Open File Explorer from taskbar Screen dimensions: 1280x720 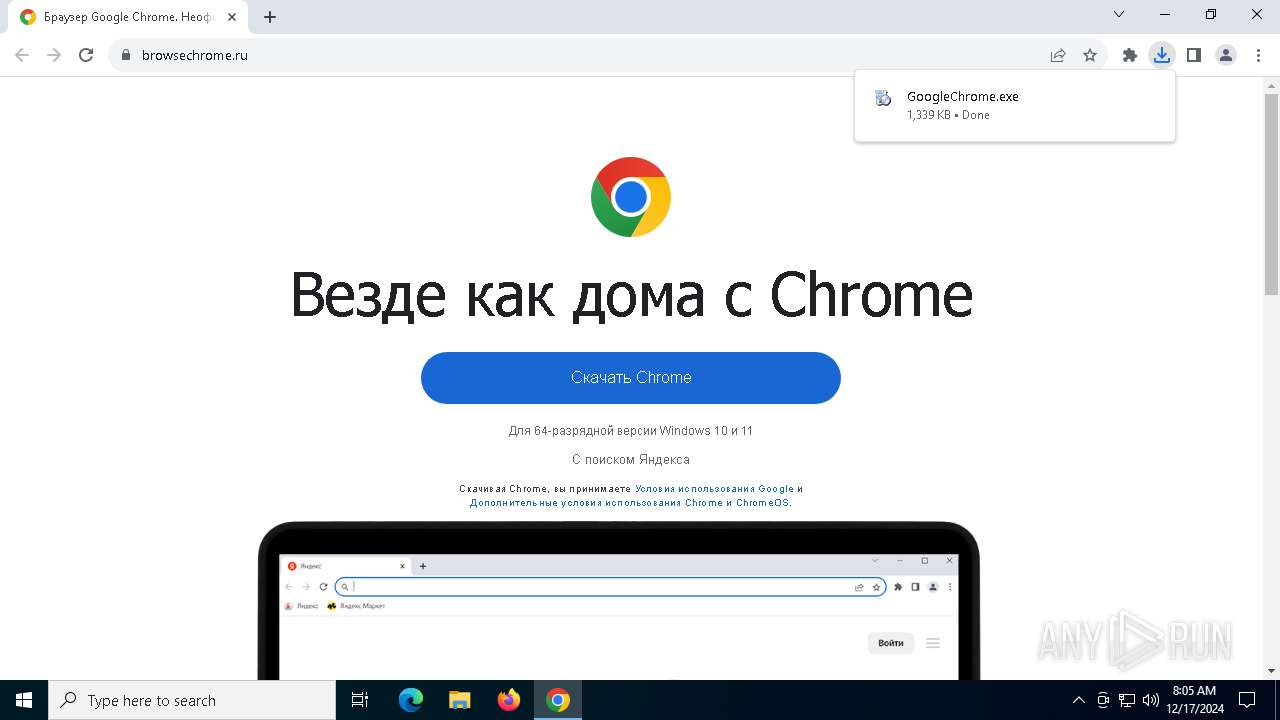click(x=459, y=700)
